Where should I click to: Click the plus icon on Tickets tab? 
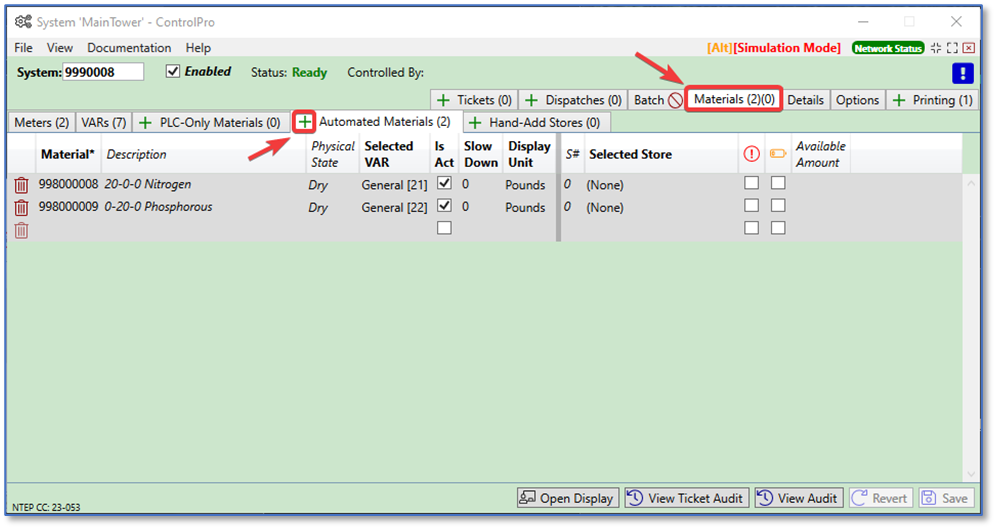[445, 100]
